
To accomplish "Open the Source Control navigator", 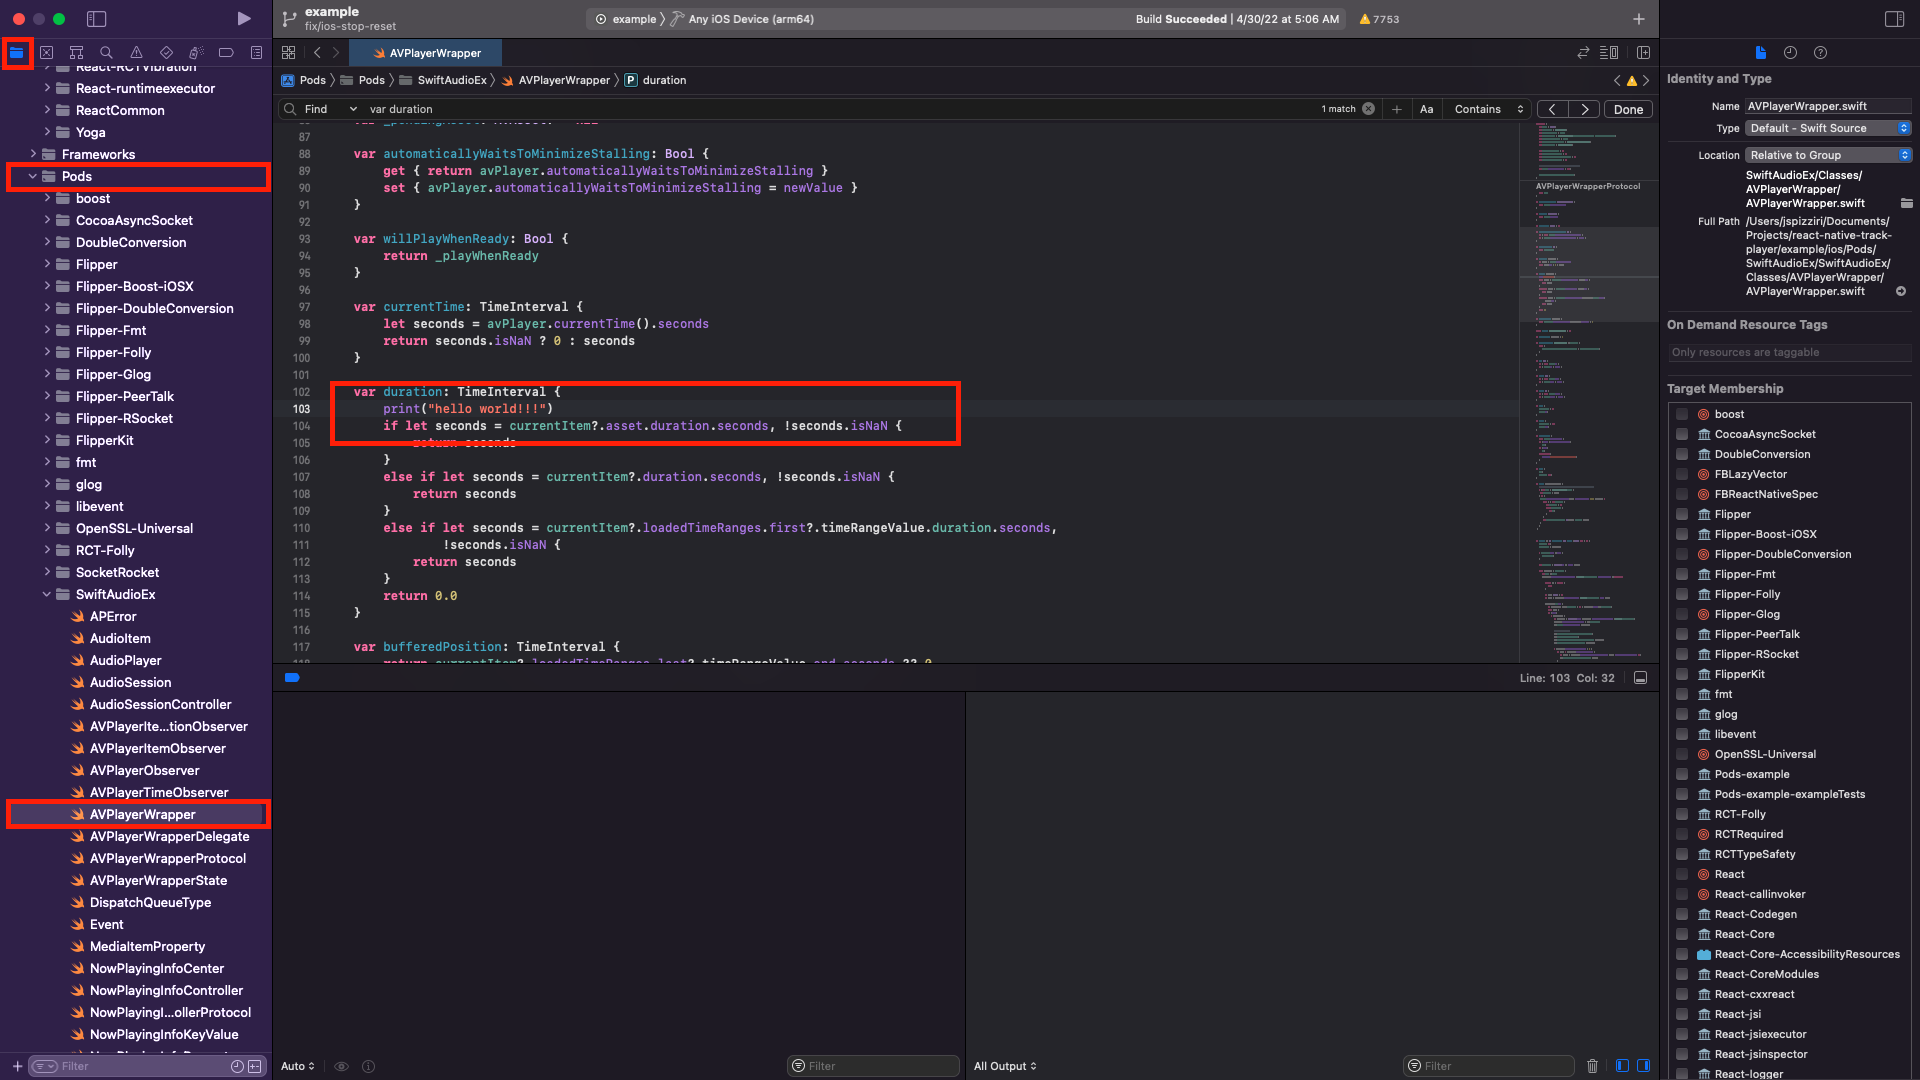I will [46, 52].
